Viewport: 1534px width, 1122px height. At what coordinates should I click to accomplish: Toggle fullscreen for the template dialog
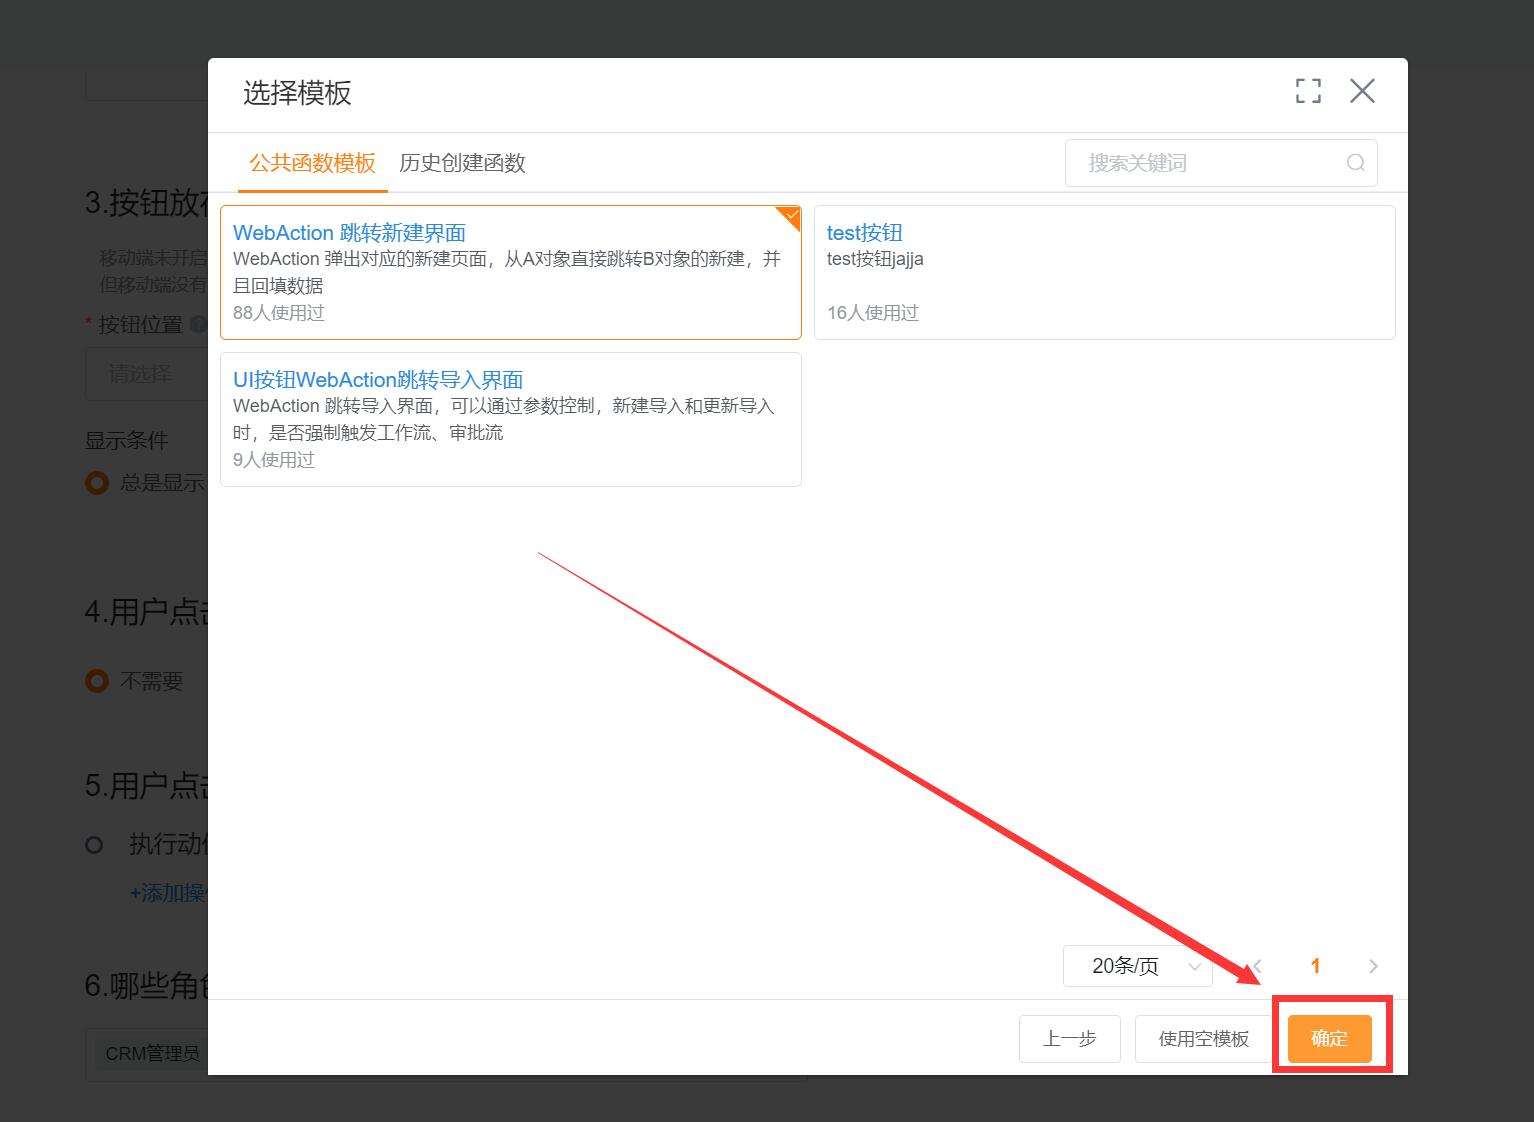tap(1308, 91)
